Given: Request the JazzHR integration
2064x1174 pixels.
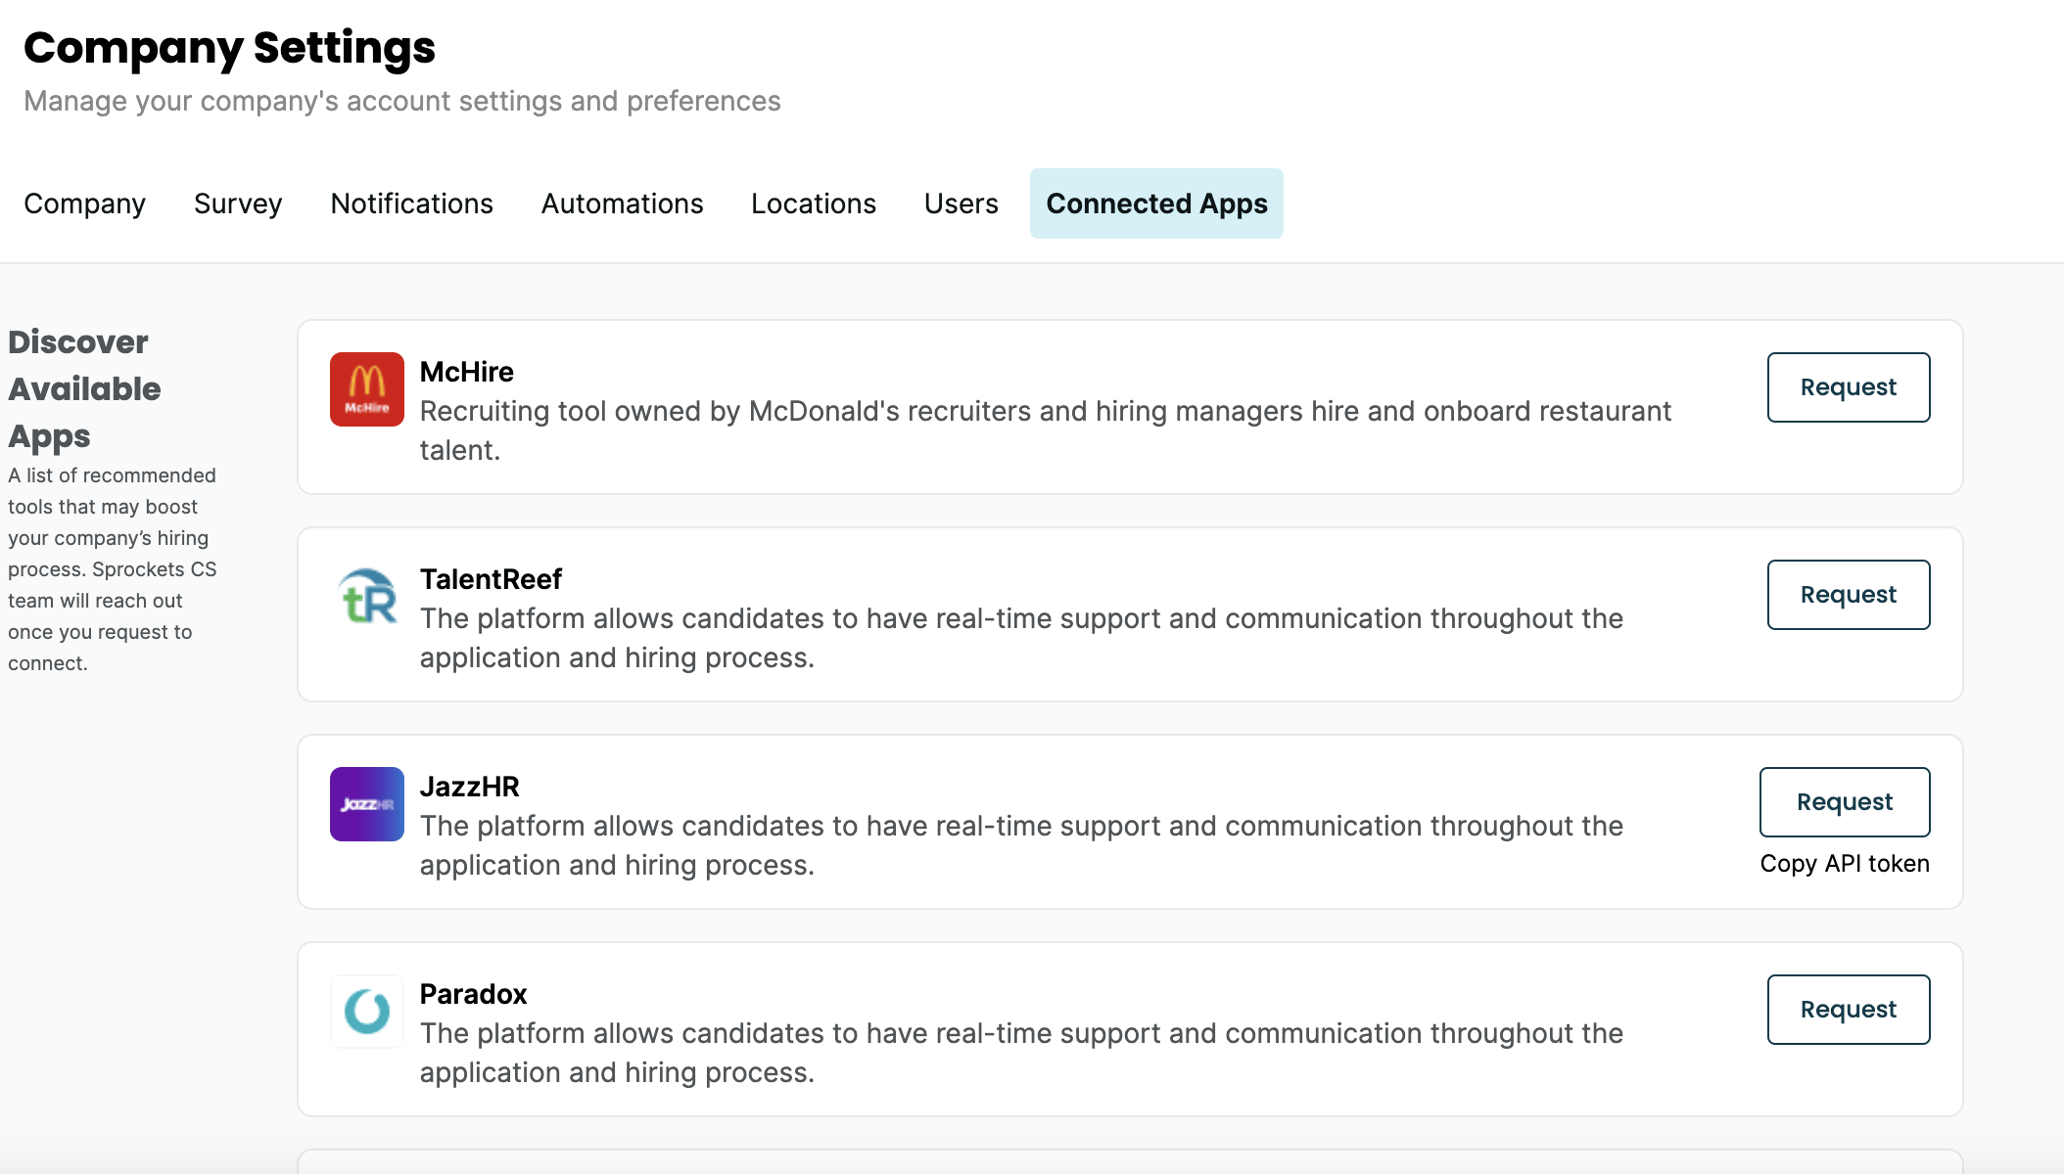Looking at the screenshot, I should (1844, 802).
